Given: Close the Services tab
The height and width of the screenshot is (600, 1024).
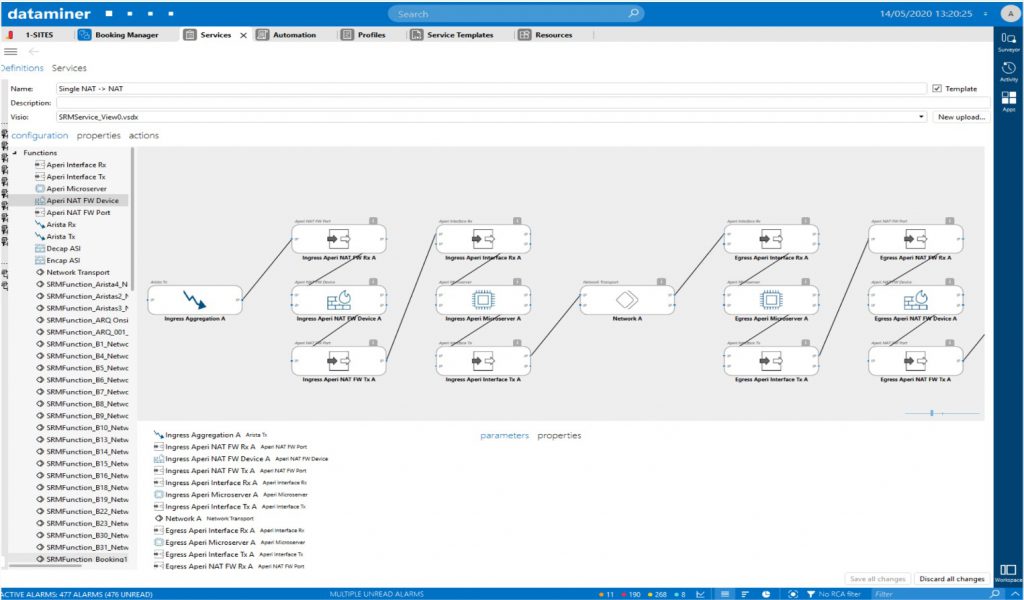Looking at the screenshot, I should 244,35.
